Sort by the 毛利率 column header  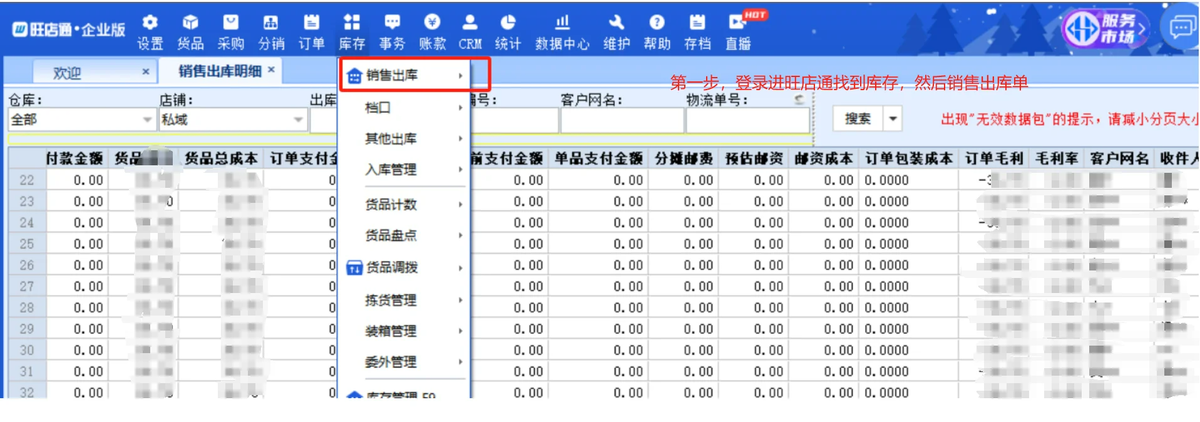pos(1056,158)
